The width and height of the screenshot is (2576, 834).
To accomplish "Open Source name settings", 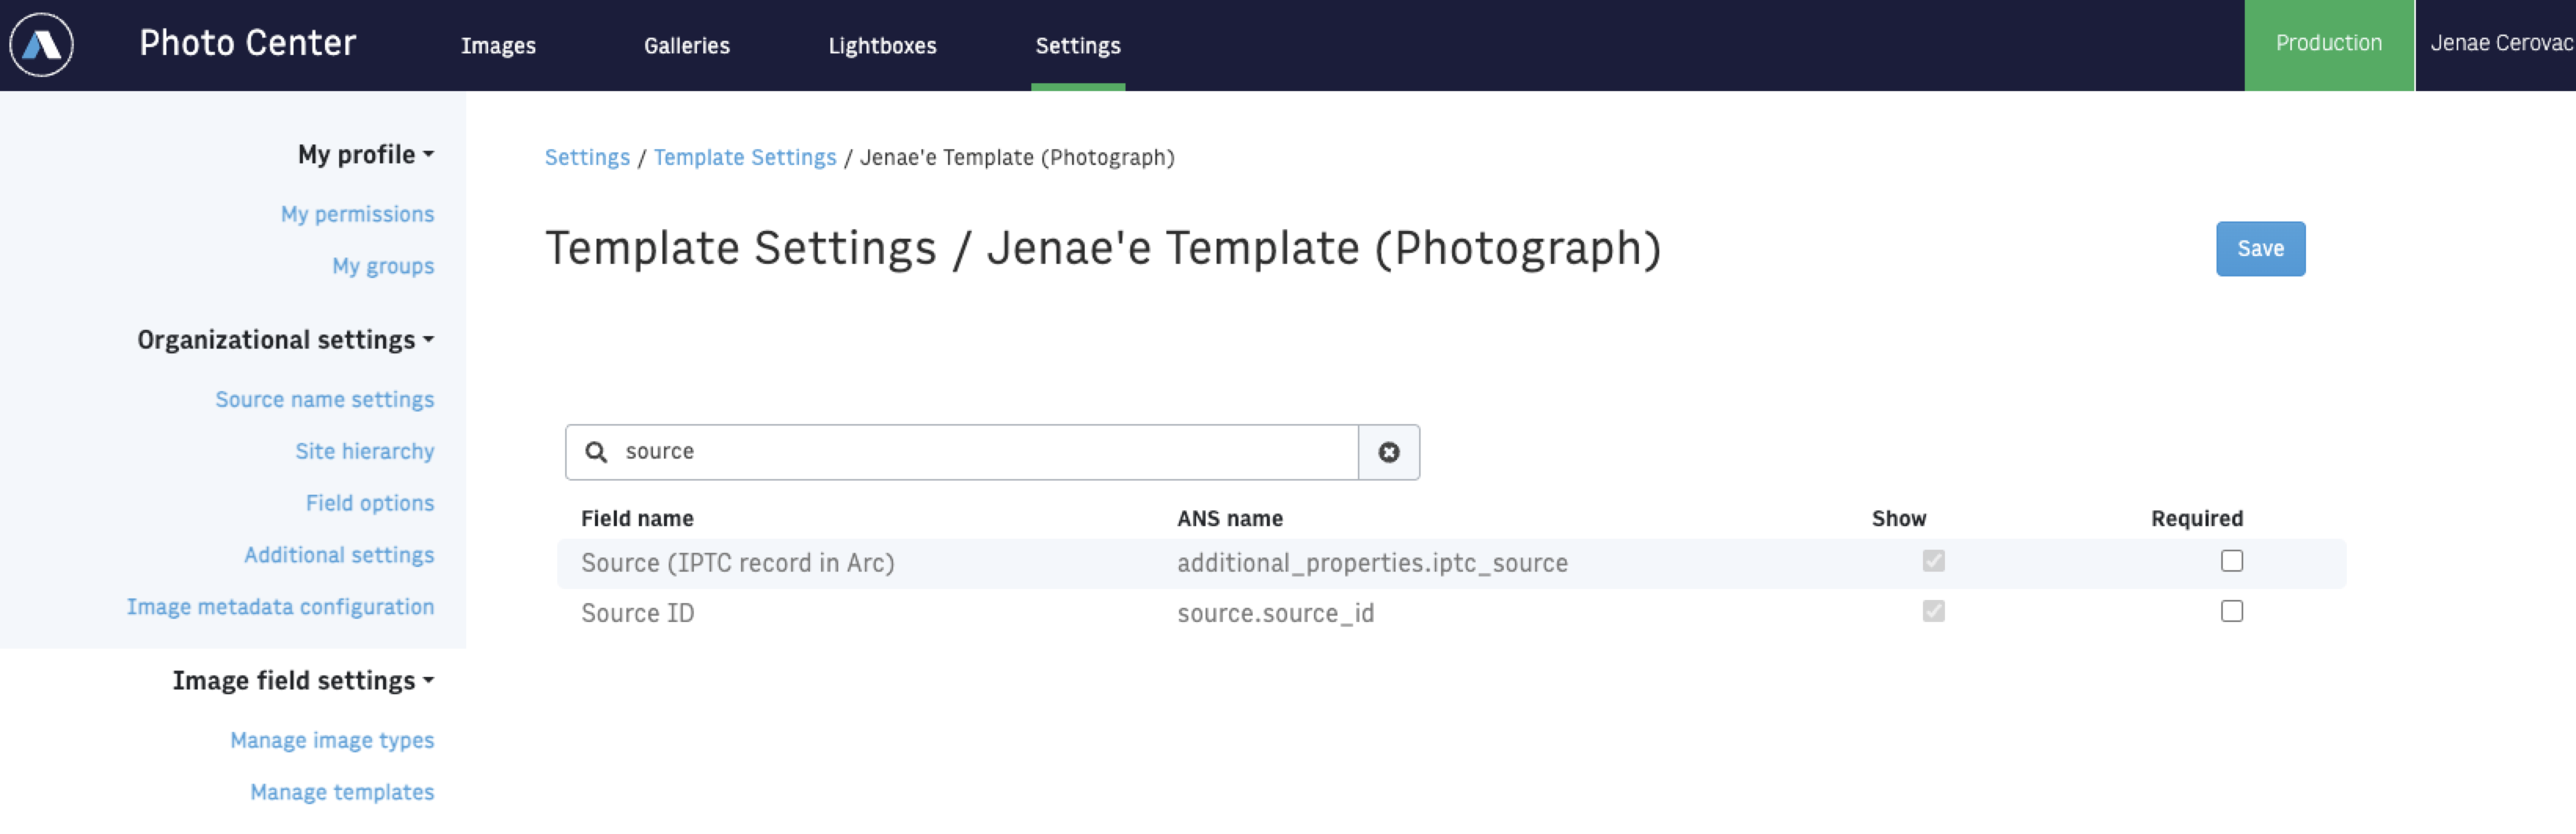I will (x=324, y=399).
